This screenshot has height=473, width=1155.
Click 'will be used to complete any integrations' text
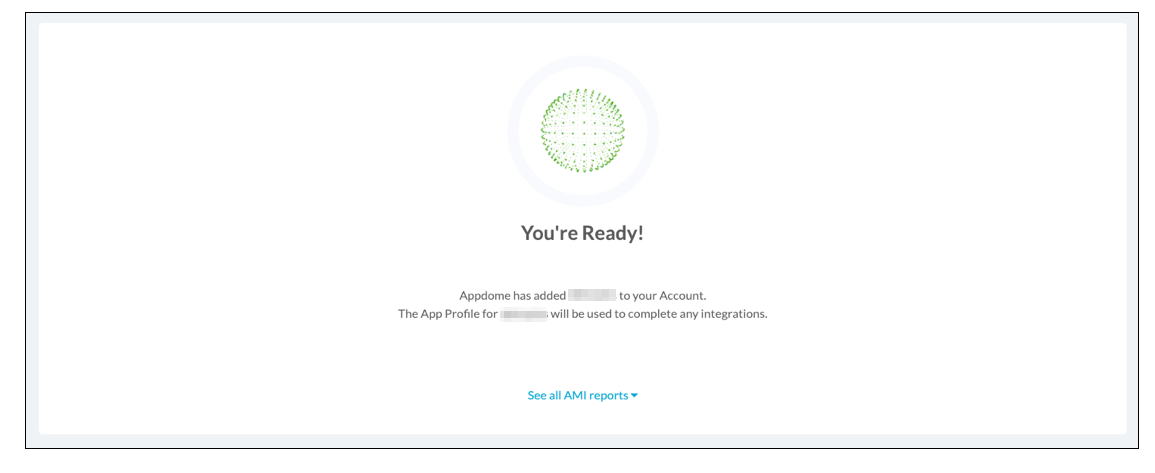[x=658, y=314]
